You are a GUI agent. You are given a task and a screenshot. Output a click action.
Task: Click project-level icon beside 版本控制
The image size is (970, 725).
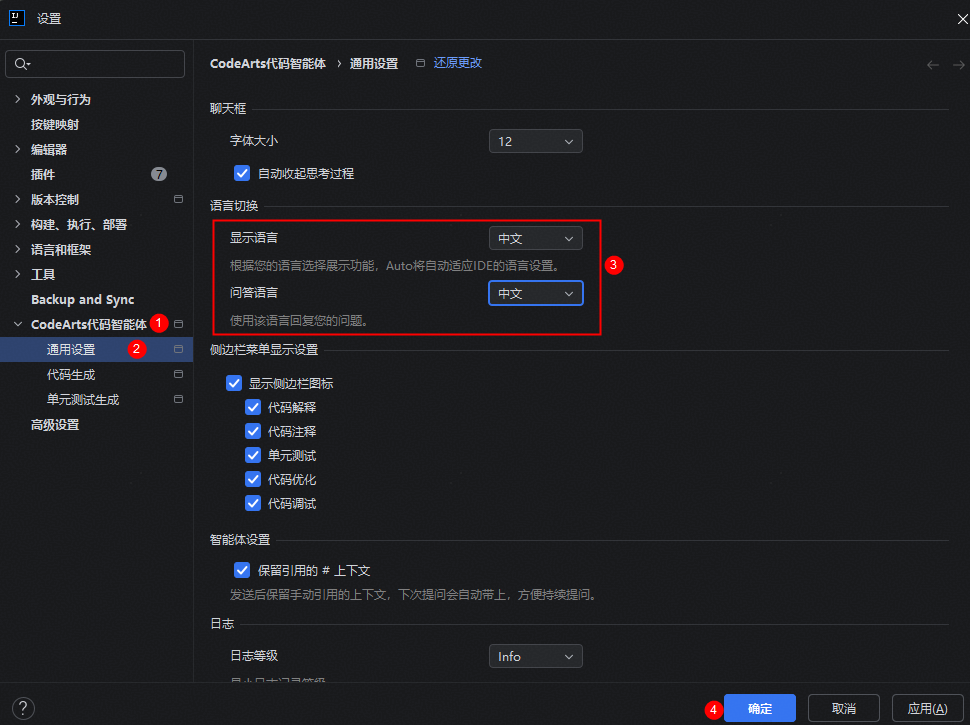pos(179,199)
